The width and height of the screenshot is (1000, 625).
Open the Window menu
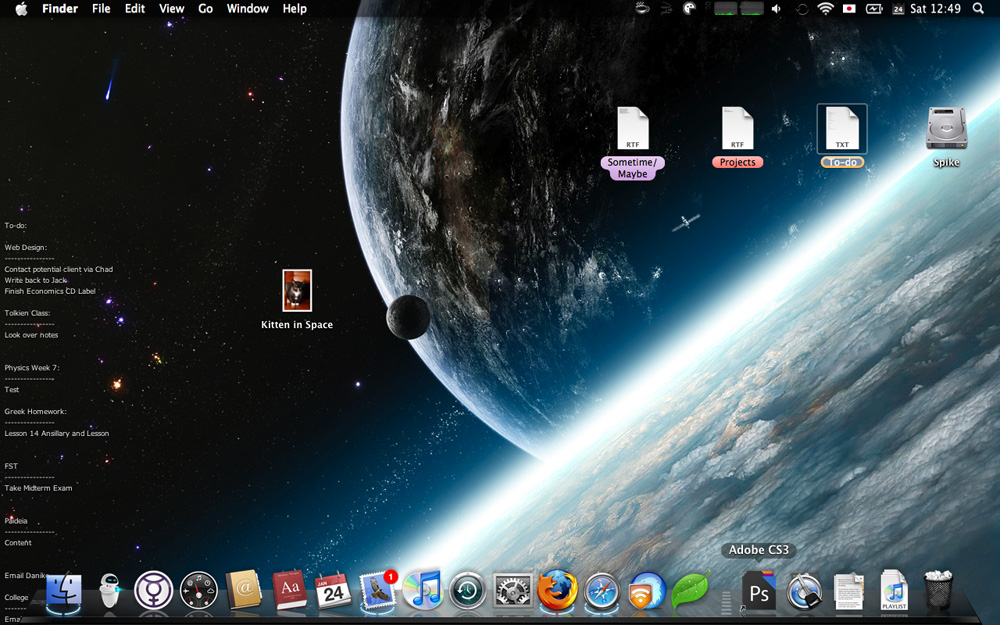pyautogui.click(x=247, y=9)
